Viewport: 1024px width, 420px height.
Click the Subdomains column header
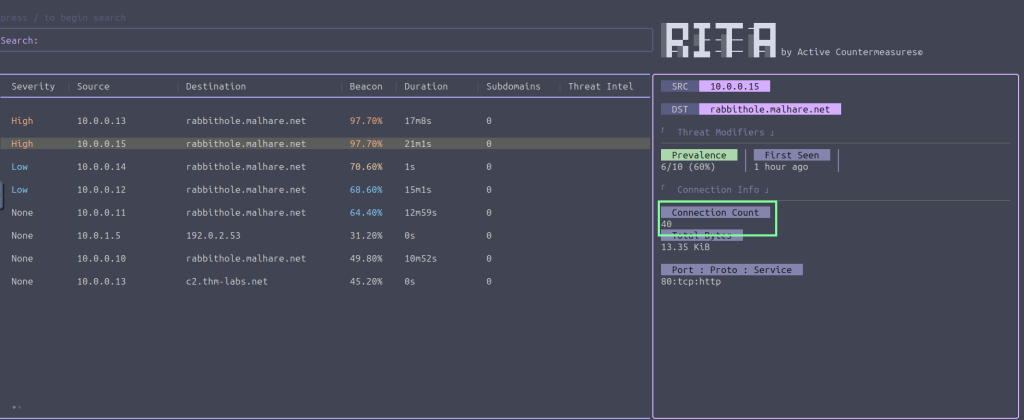[x=513, y=87]
